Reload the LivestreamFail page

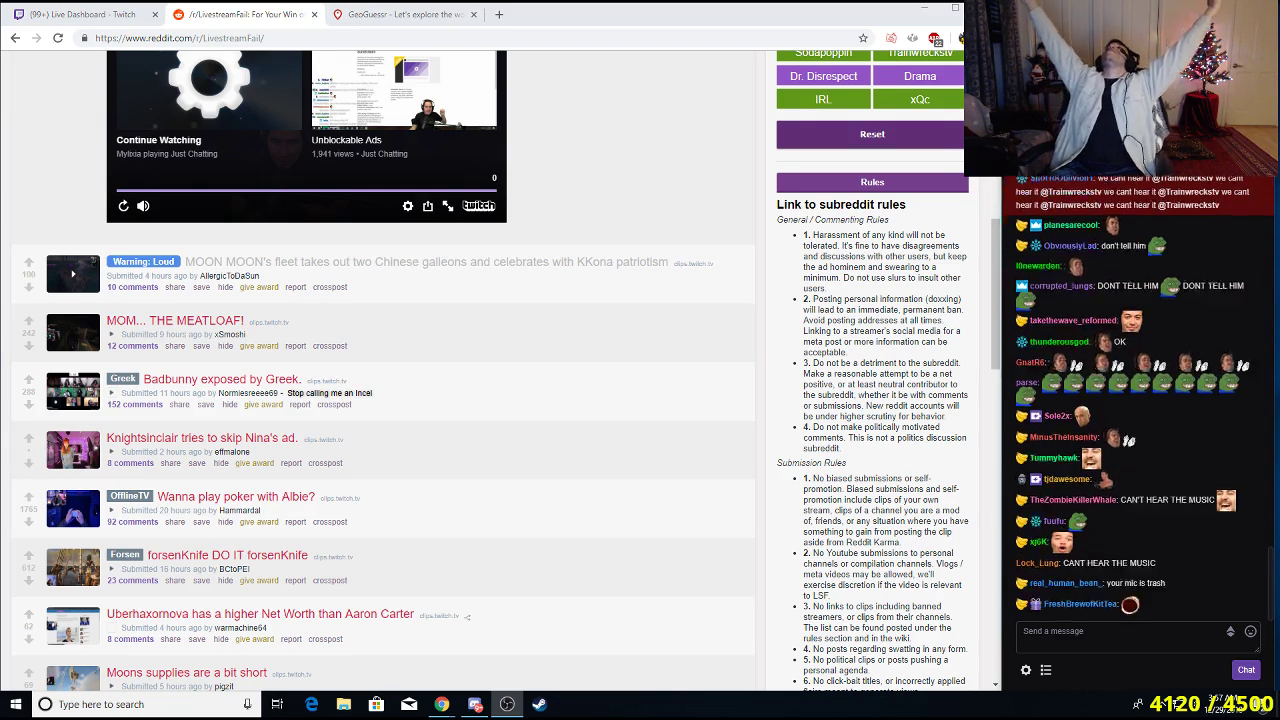(x=58, y=38)
